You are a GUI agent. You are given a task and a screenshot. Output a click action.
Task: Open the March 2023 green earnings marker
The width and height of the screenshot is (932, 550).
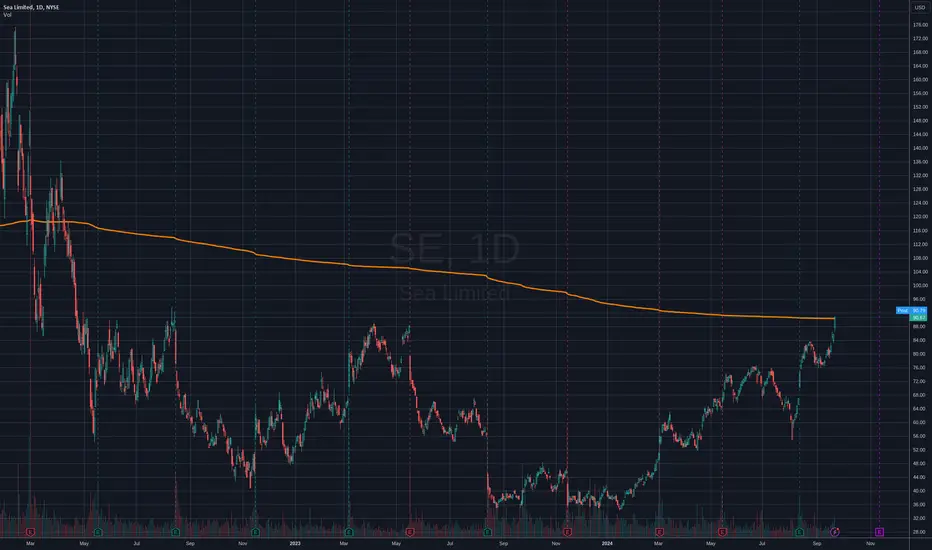(x=349, y=532)
